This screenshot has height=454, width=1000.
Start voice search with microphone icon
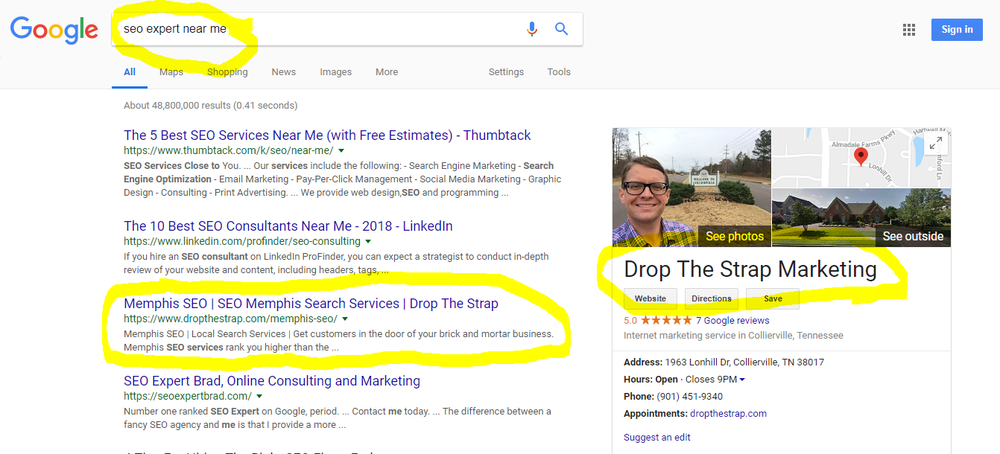click(x=532, y=29)
